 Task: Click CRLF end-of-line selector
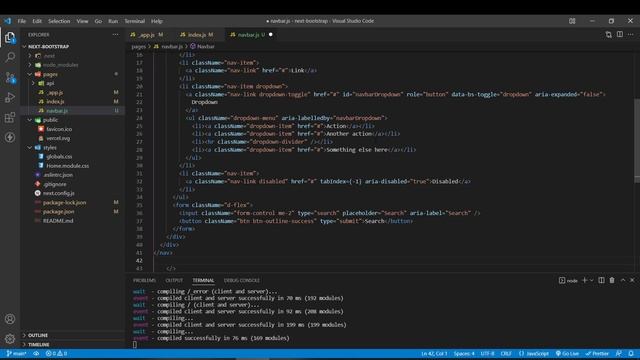[506, 353]
